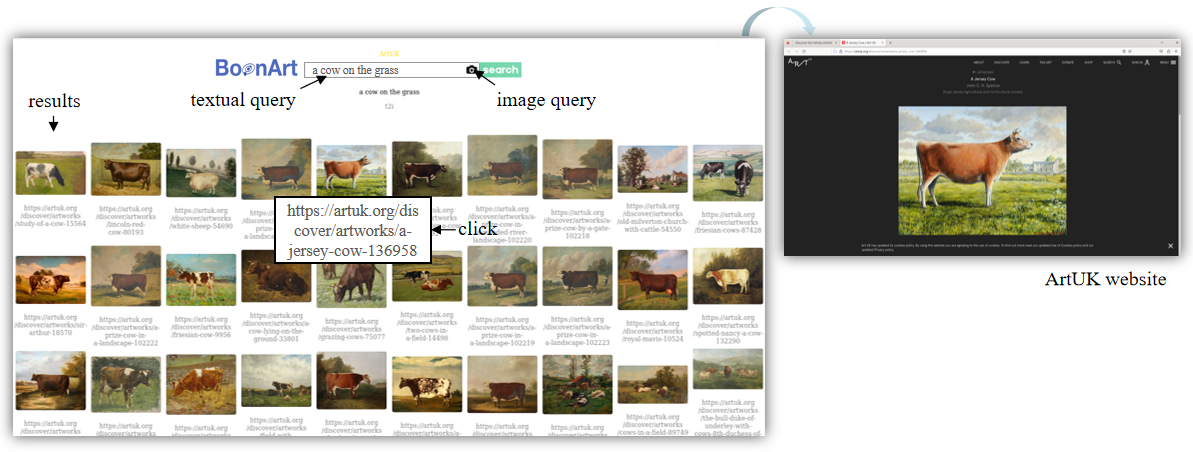Image resolution: width=1193 pixels, height=452 pixels.
Task: Follow the two-cows-in-a-field-14498 link
Action: point(427,325)
